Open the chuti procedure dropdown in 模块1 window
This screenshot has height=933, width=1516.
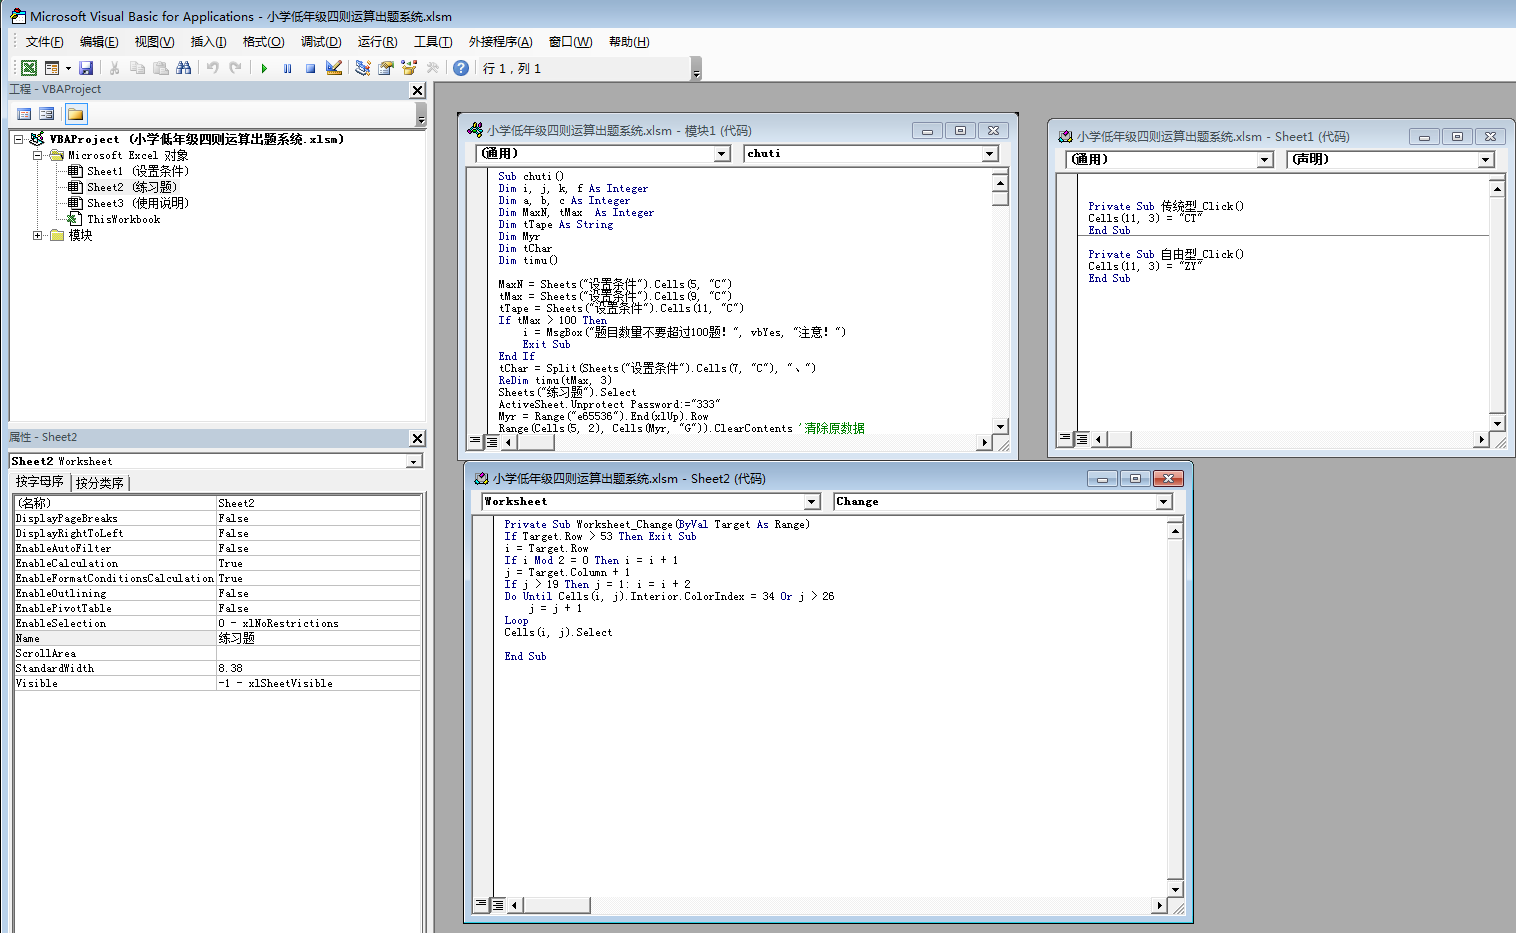(x=990, y=154)
